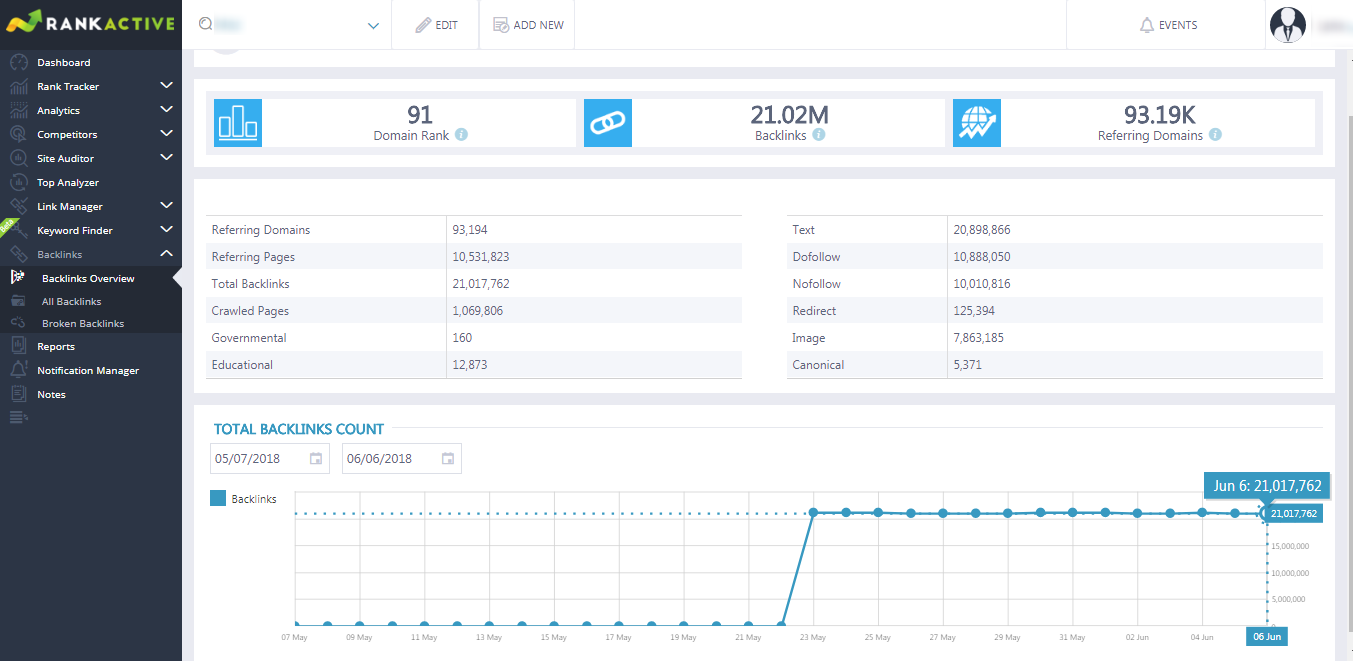Collapse sidebar using the menu toggle icon
Screen dimensions: 1353x661
point(19,417)
